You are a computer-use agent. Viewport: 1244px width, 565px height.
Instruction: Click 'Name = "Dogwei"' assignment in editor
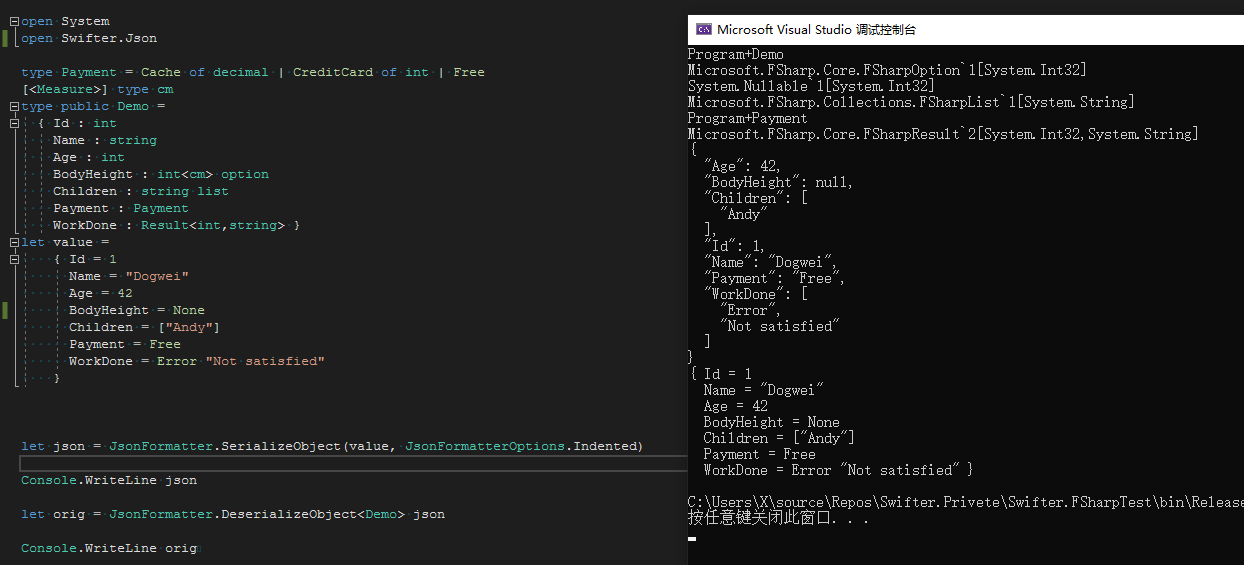(x=129, y=276)
